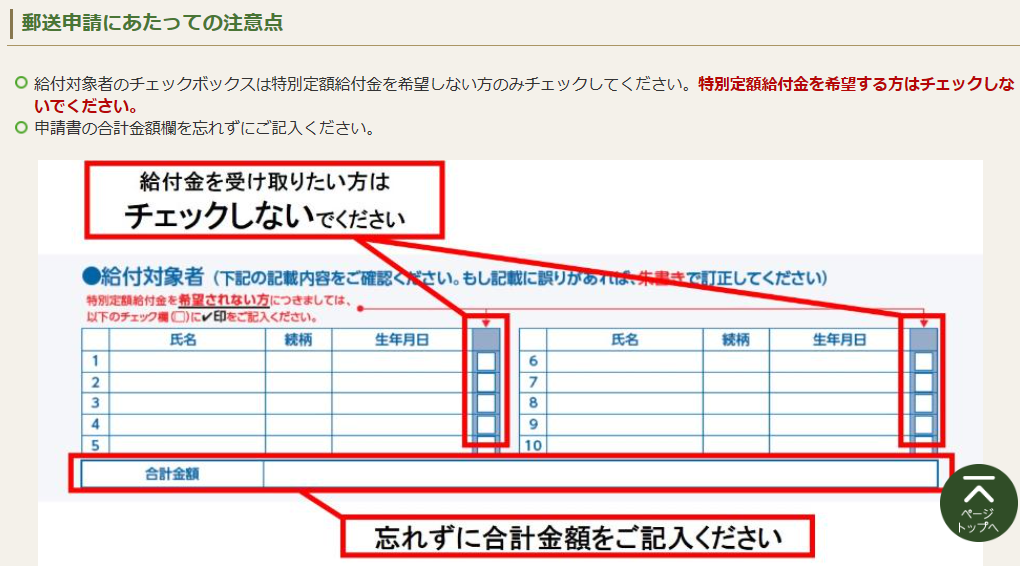Toggle the checkbox for recipient row 6
The height and width of the screenshot is (566, 1020).
pos(923,361)
